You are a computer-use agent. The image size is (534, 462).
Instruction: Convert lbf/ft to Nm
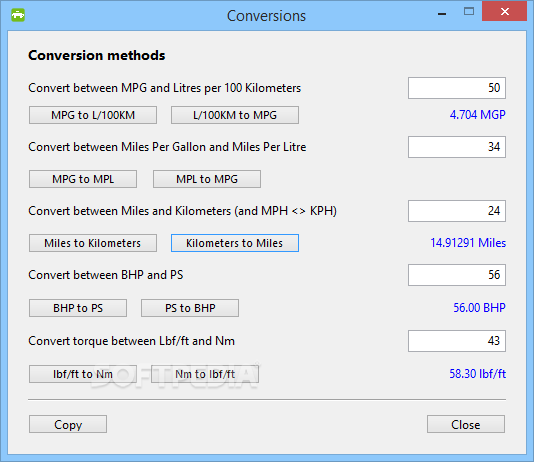(x=83, y=374)
